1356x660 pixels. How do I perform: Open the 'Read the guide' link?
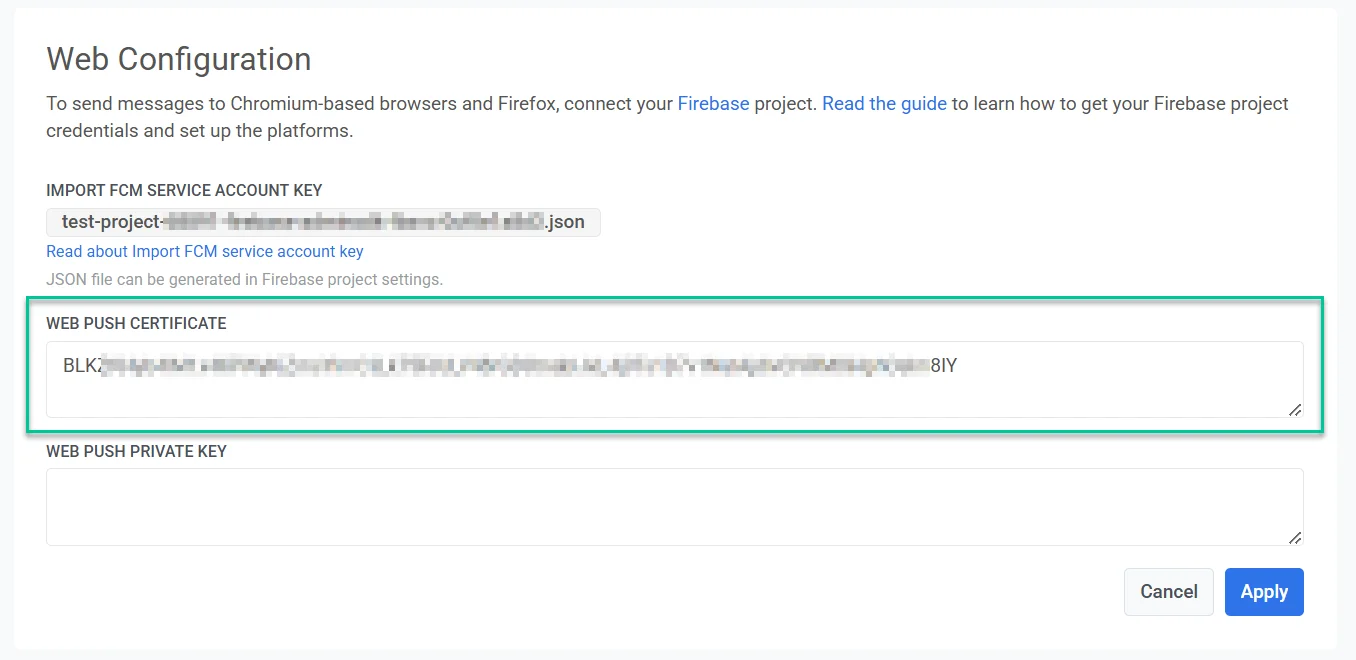pos(884,104)
